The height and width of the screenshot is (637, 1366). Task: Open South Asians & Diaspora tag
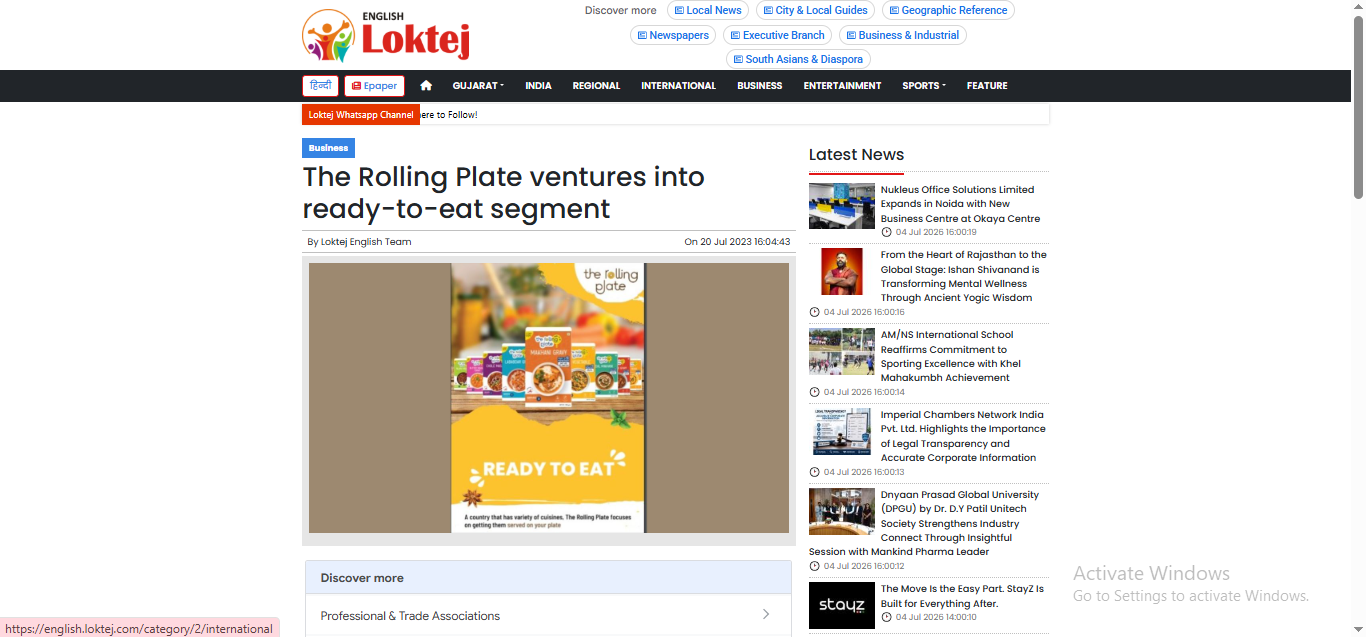798,59
